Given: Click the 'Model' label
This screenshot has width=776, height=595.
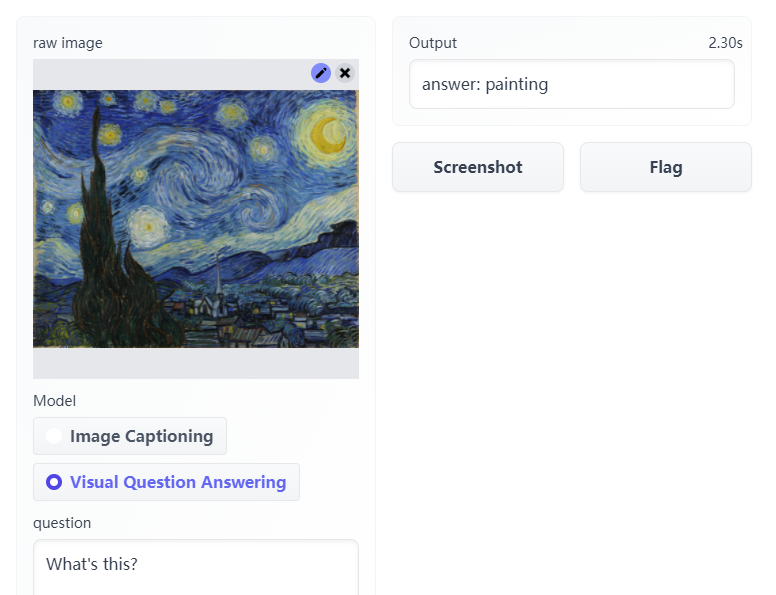Looking at the screenshot, I should pos(54,401).
